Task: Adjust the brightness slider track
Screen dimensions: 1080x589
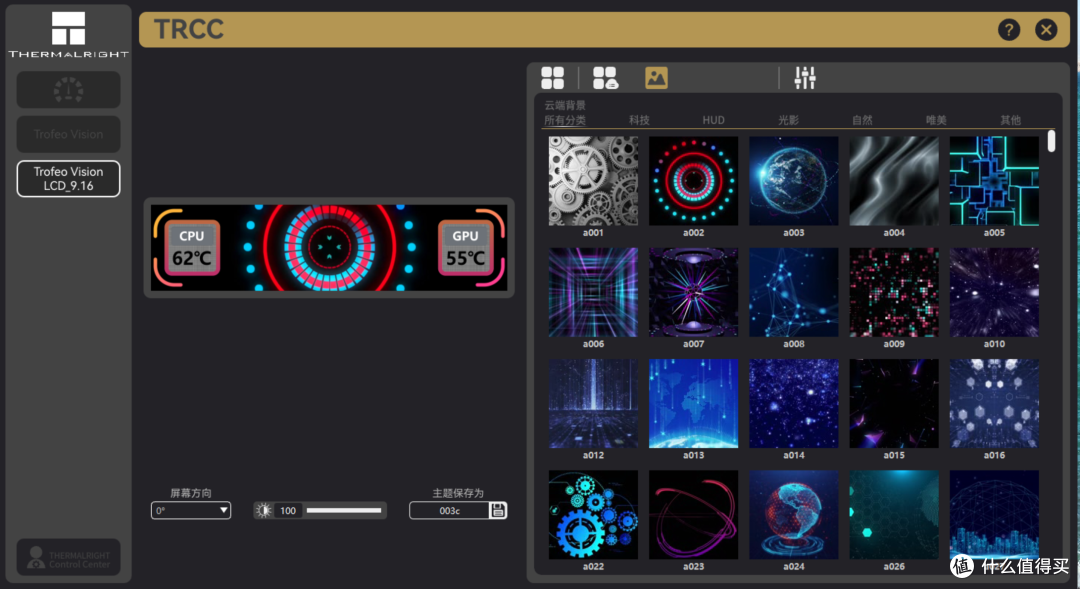Action: point(344,510)
